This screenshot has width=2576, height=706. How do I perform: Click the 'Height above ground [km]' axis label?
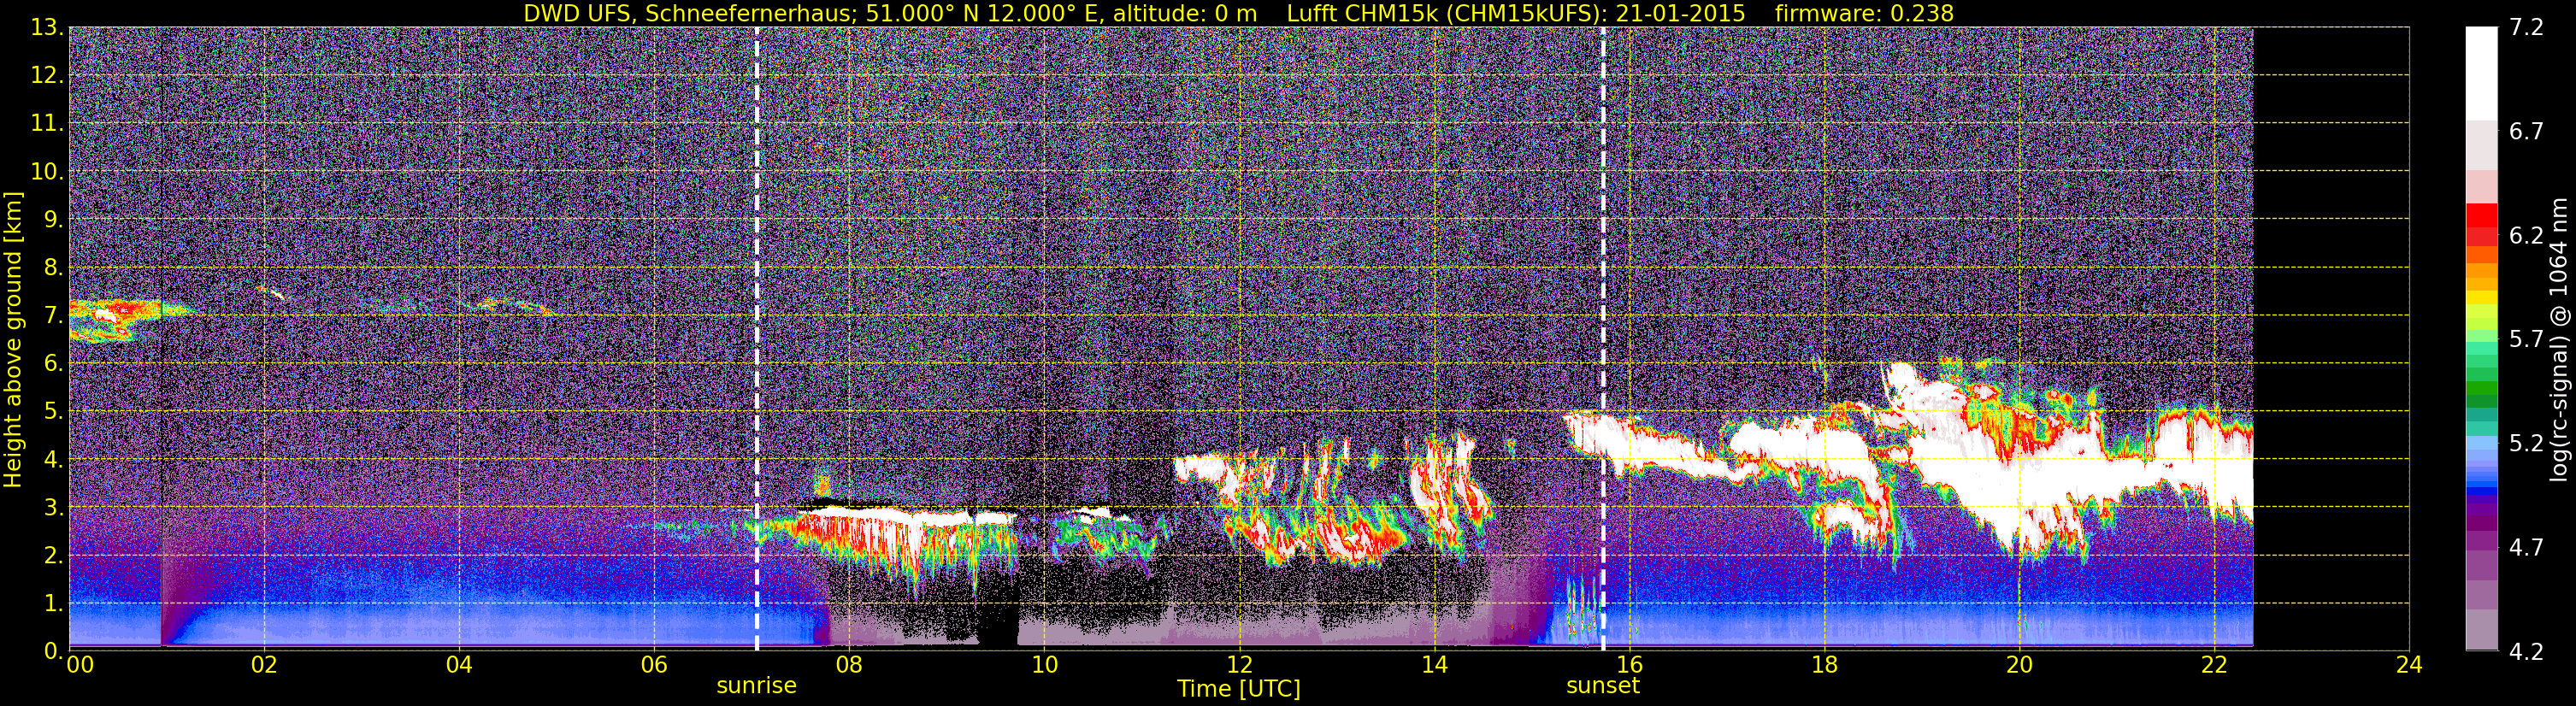tap(13, 339)
